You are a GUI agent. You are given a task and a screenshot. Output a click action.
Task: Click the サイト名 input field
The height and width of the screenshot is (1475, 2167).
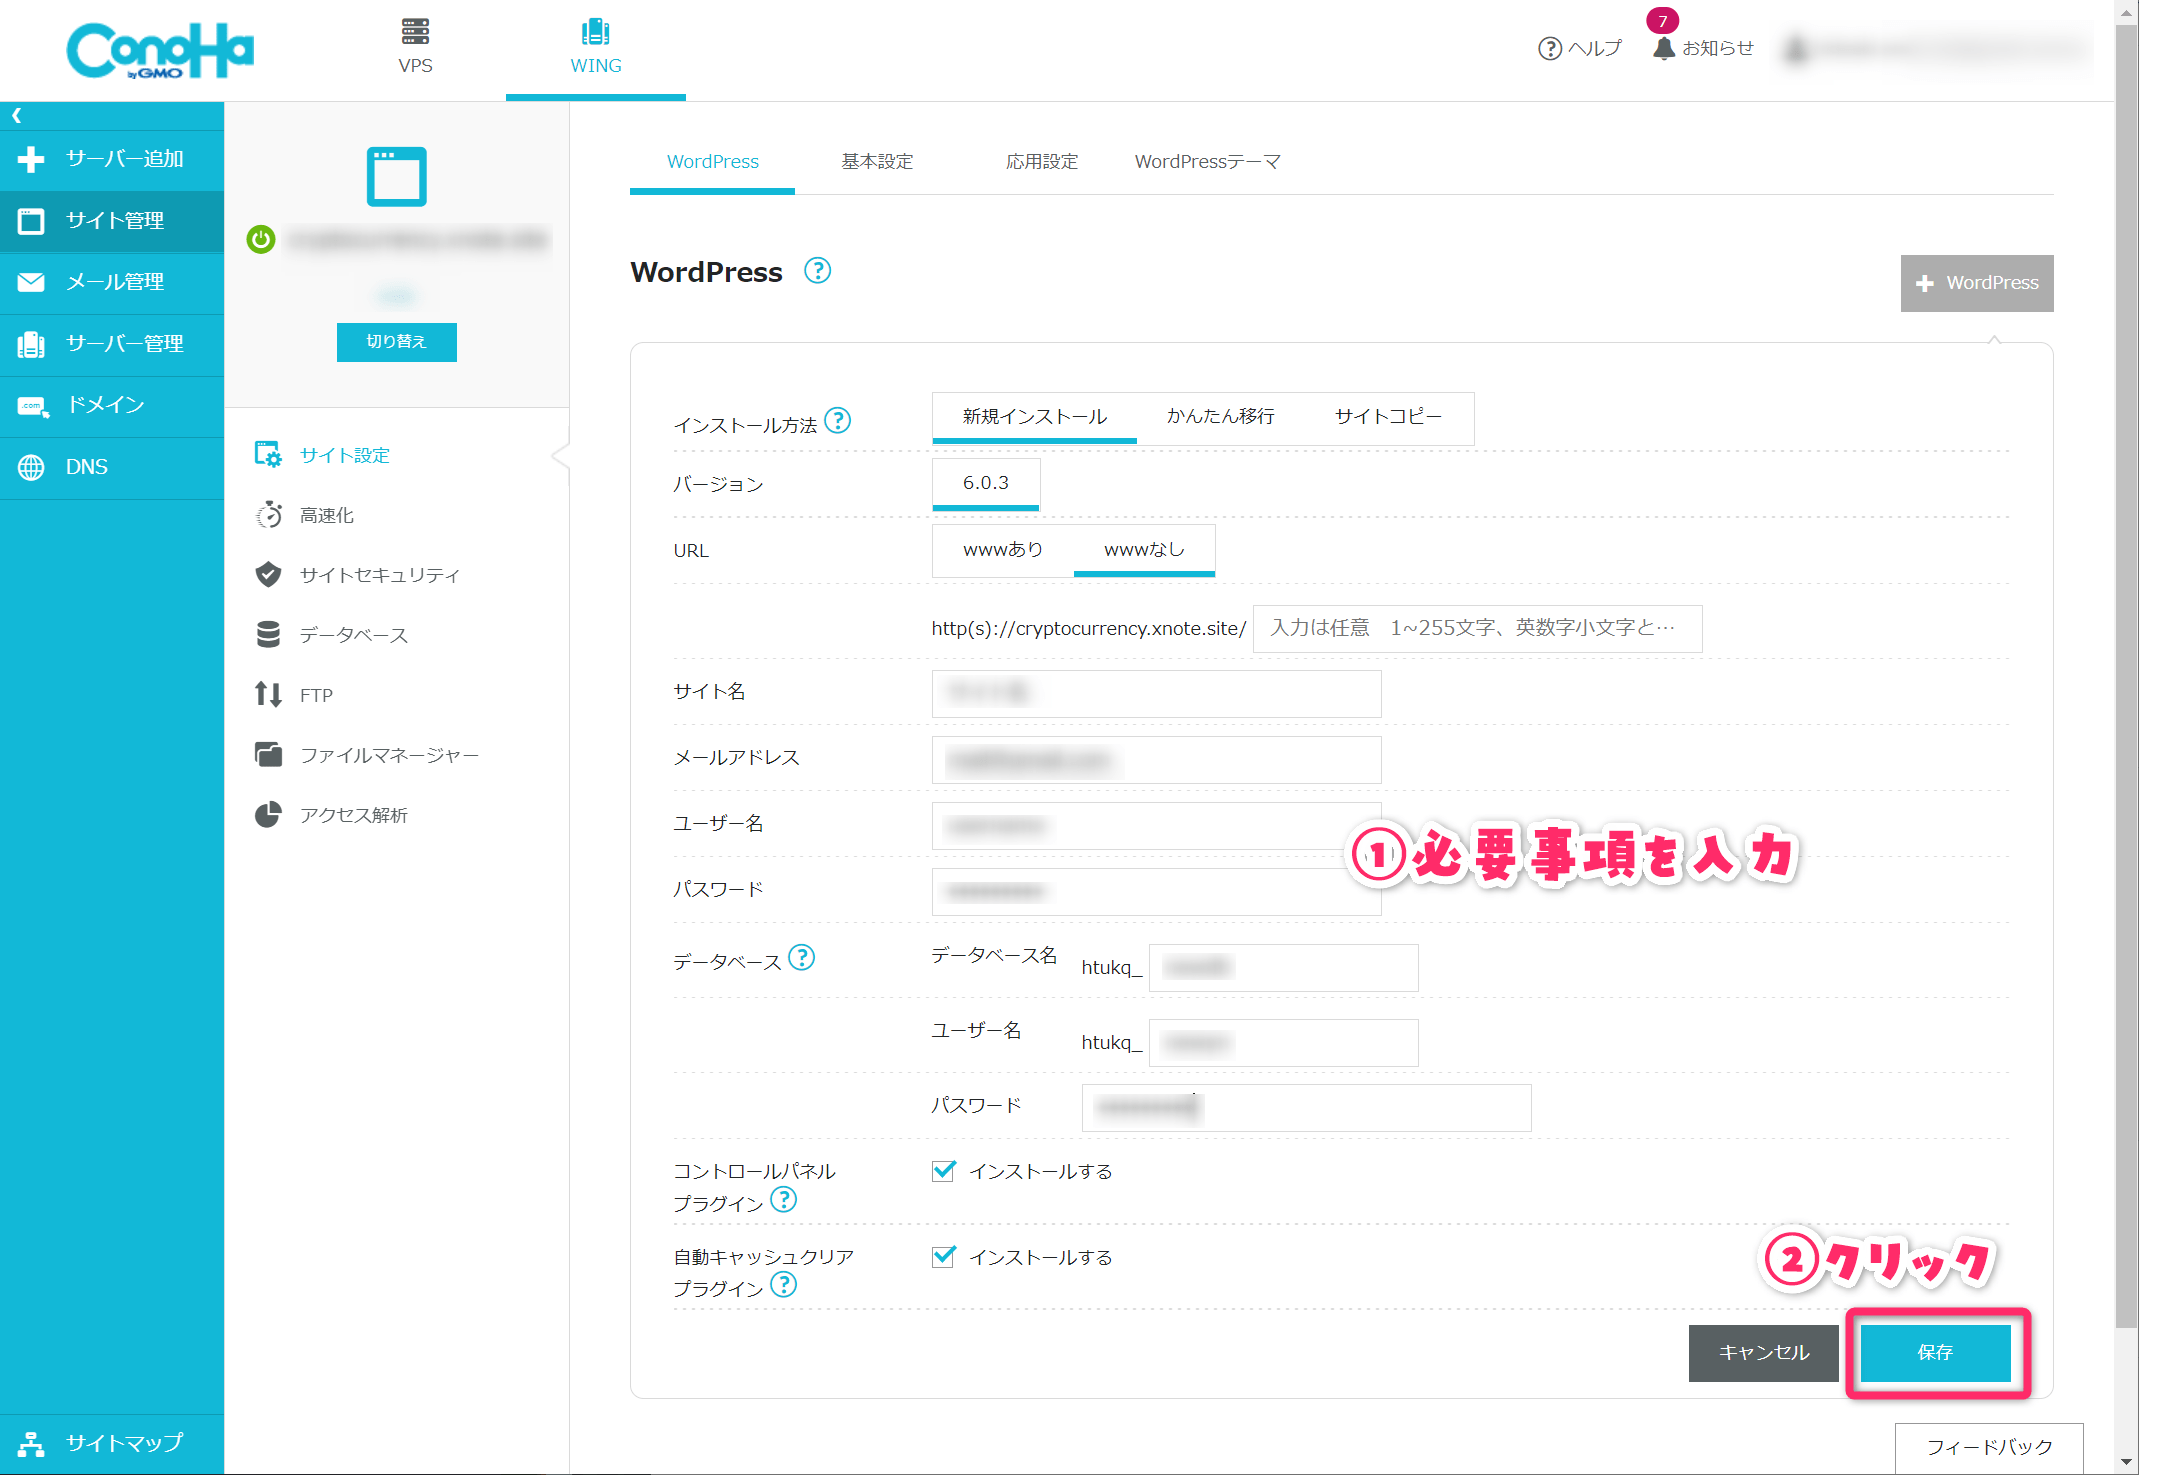1156,693
